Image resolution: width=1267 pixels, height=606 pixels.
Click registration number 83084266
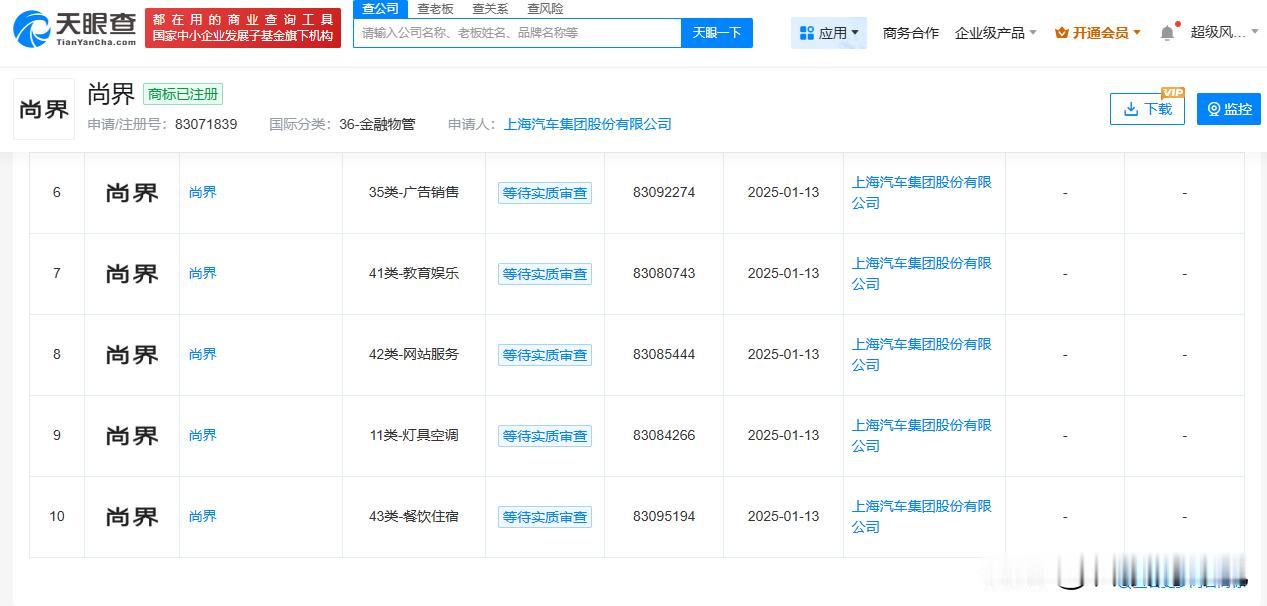coord(664,435)
